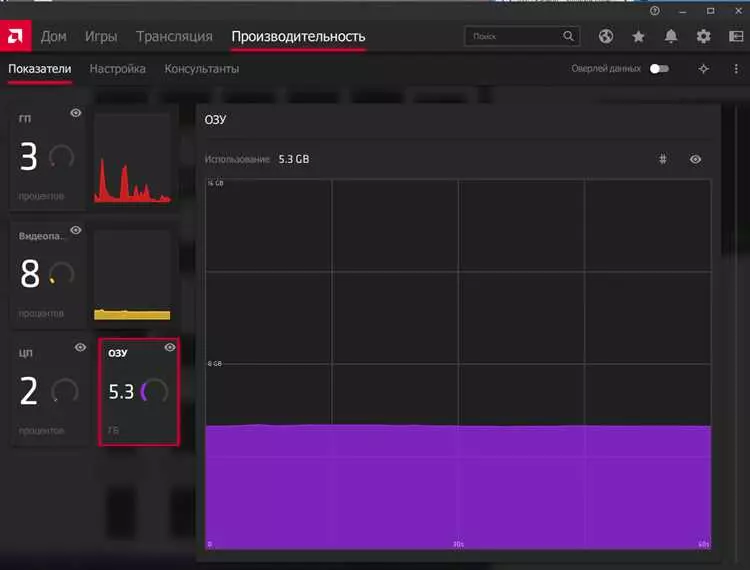Click the AMD logo icon
Viewport: 750px width, 570px height.
click(x=15, y=36)
